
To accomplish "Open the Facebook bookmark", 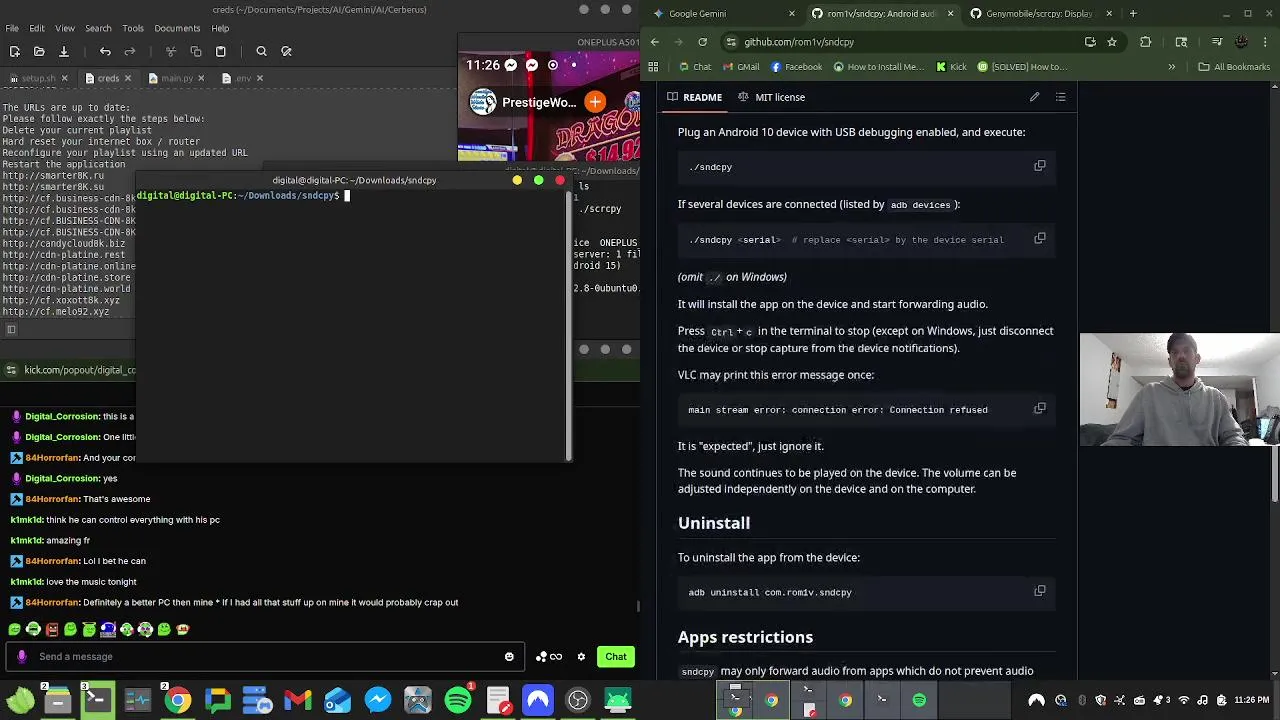I will tap(796, 67).
